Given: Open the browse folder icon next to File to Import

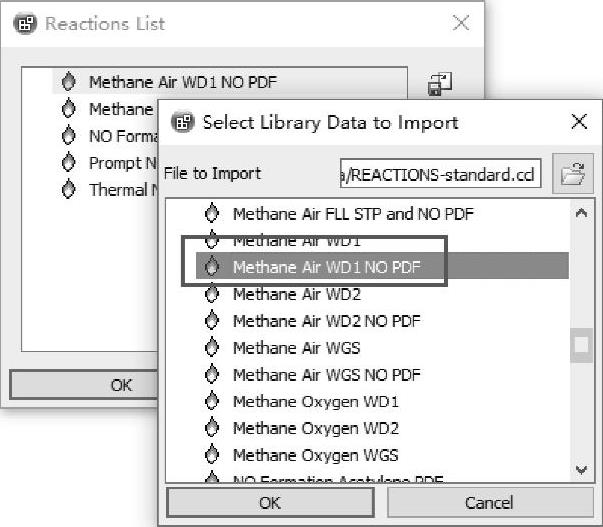Looking at the screenshot, I should coord(573,173).
